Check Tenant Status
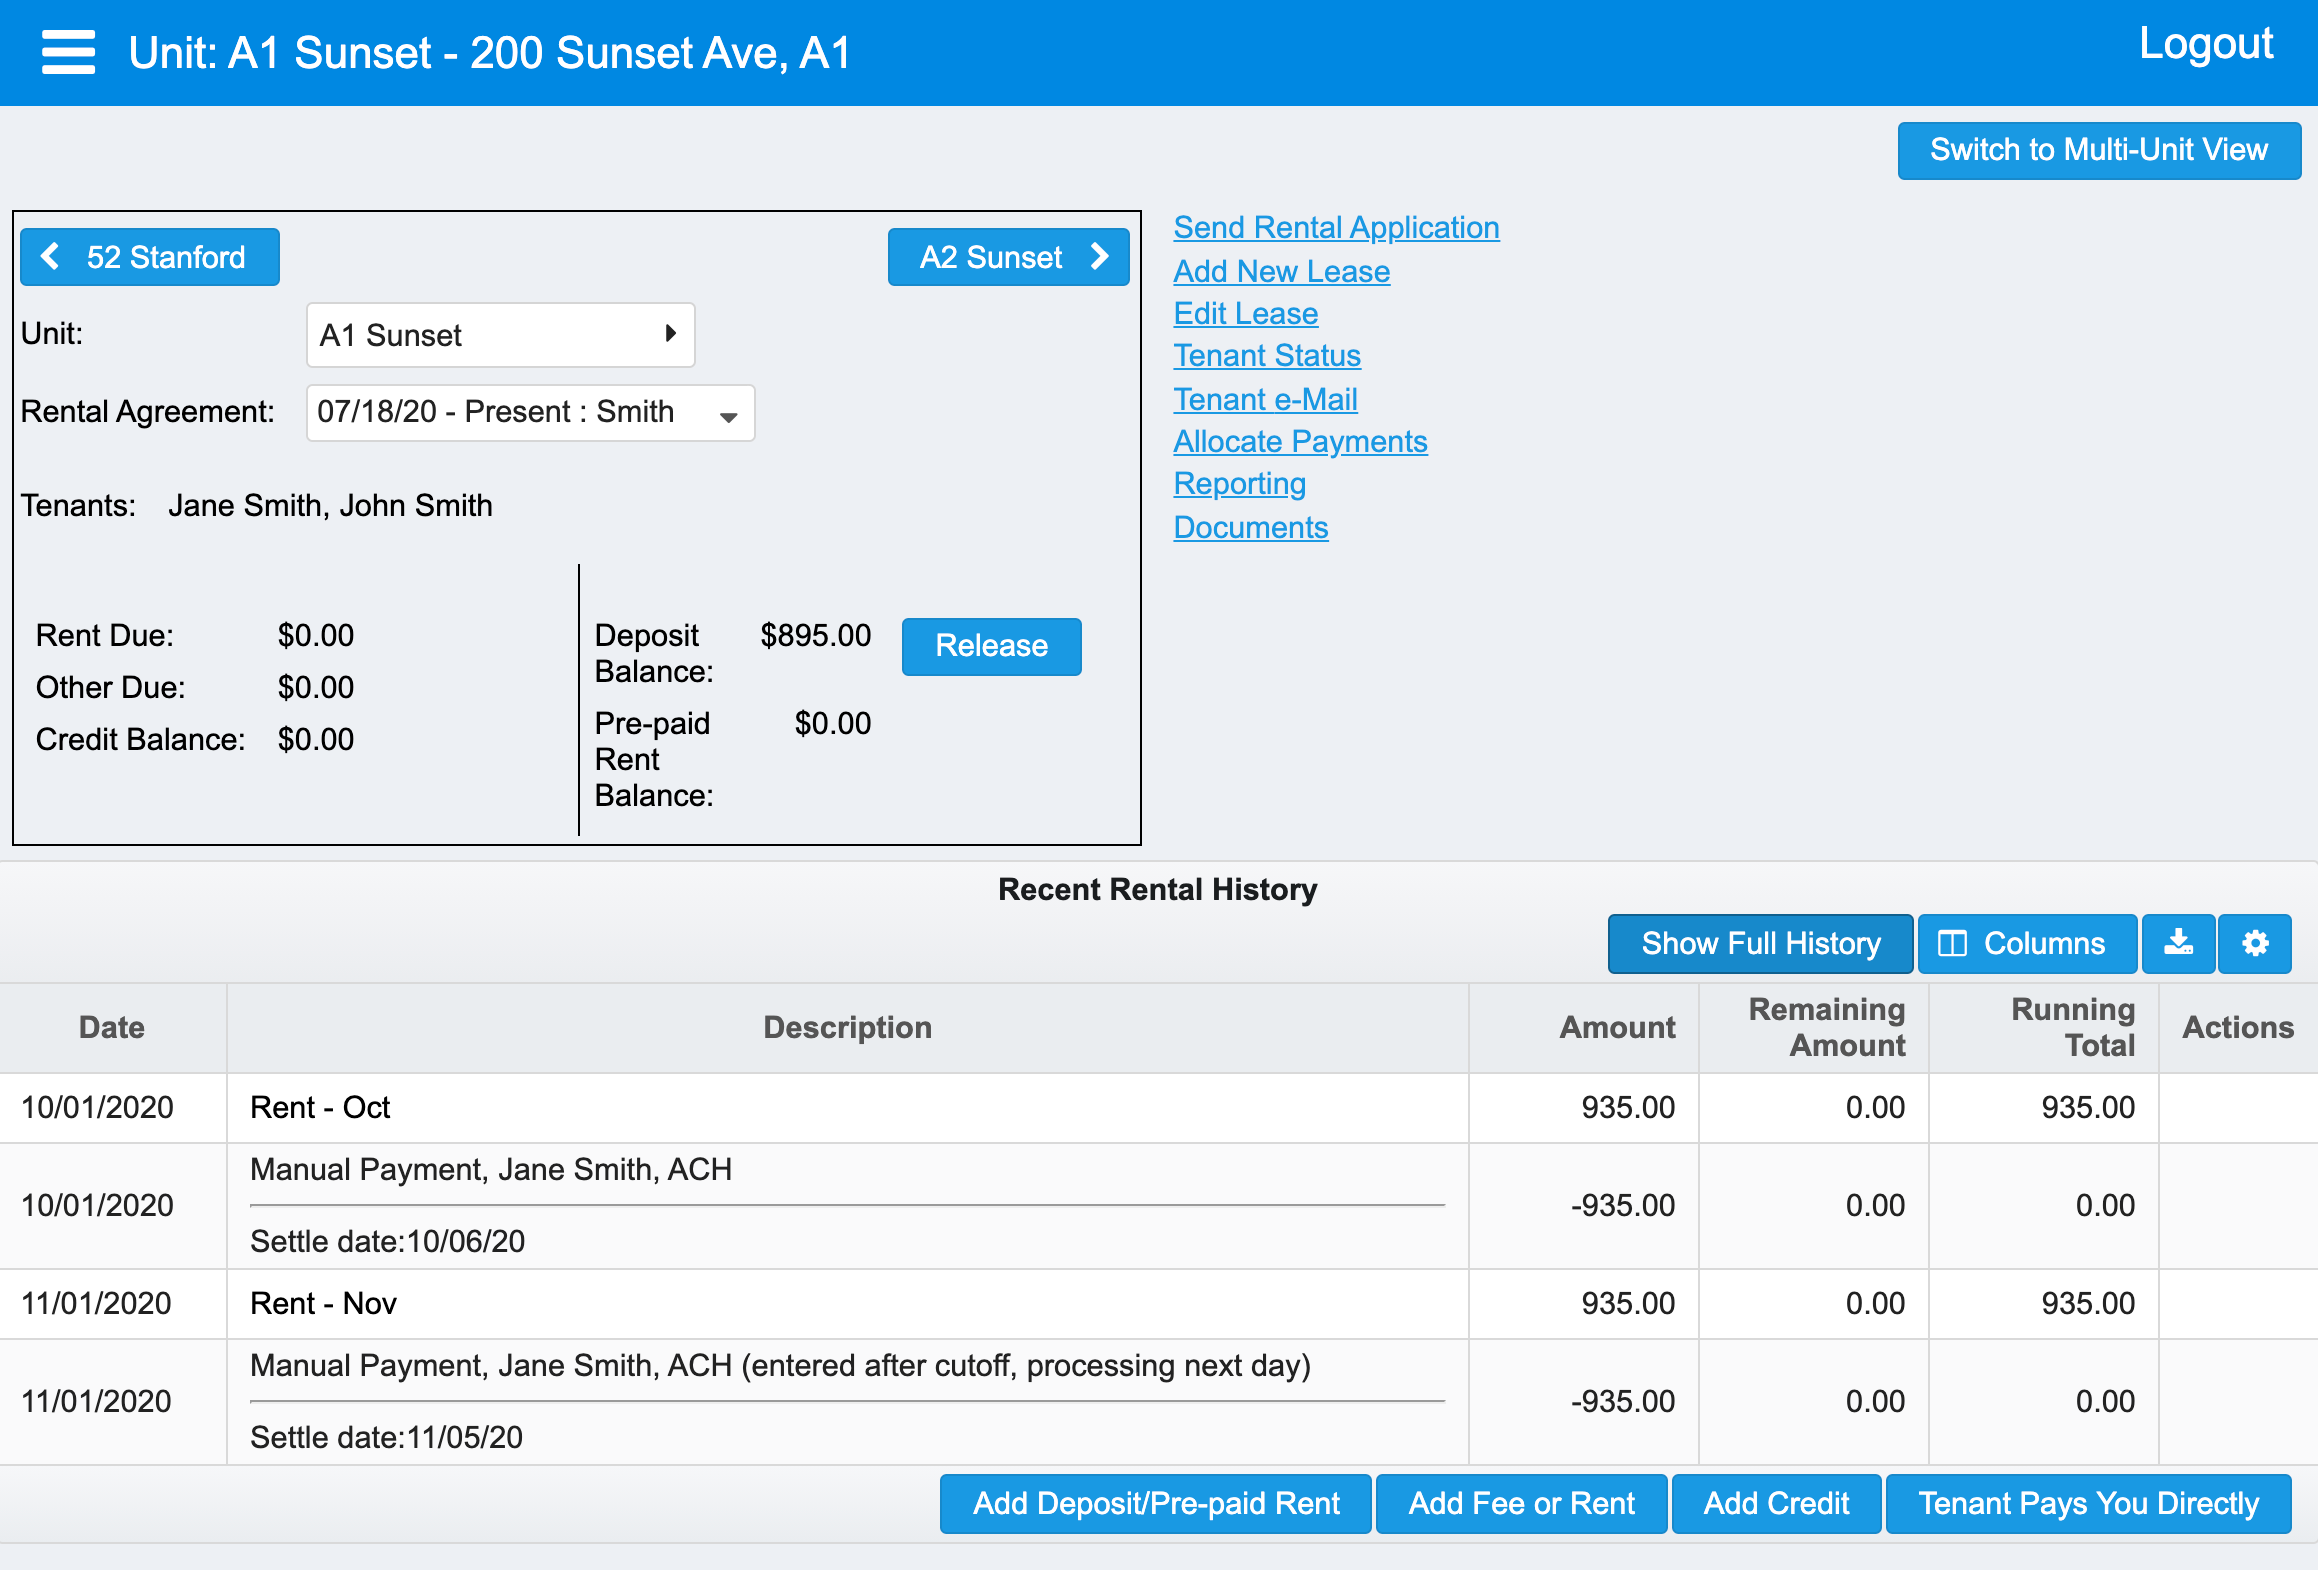This screenshot has height=1570, width=2318. (1266, 355)
